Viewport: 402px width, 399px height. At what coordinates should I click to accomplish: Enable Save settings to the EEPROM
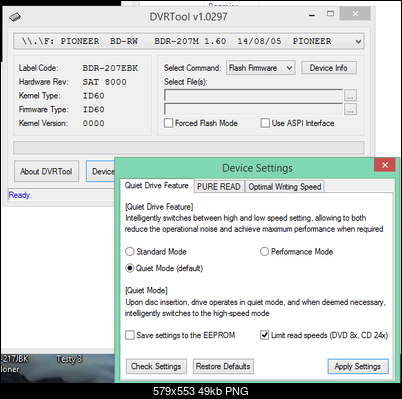click(x=130, y=335)
